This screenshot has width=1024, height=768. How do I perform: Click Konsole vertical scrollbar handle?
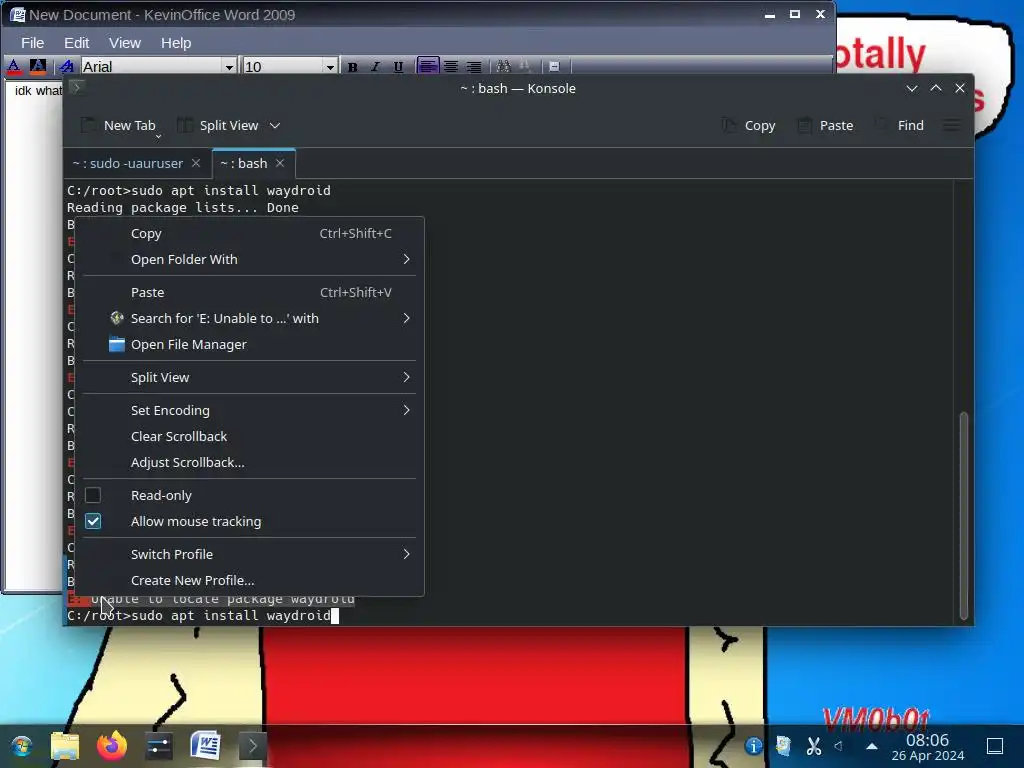tap(963, 515)
